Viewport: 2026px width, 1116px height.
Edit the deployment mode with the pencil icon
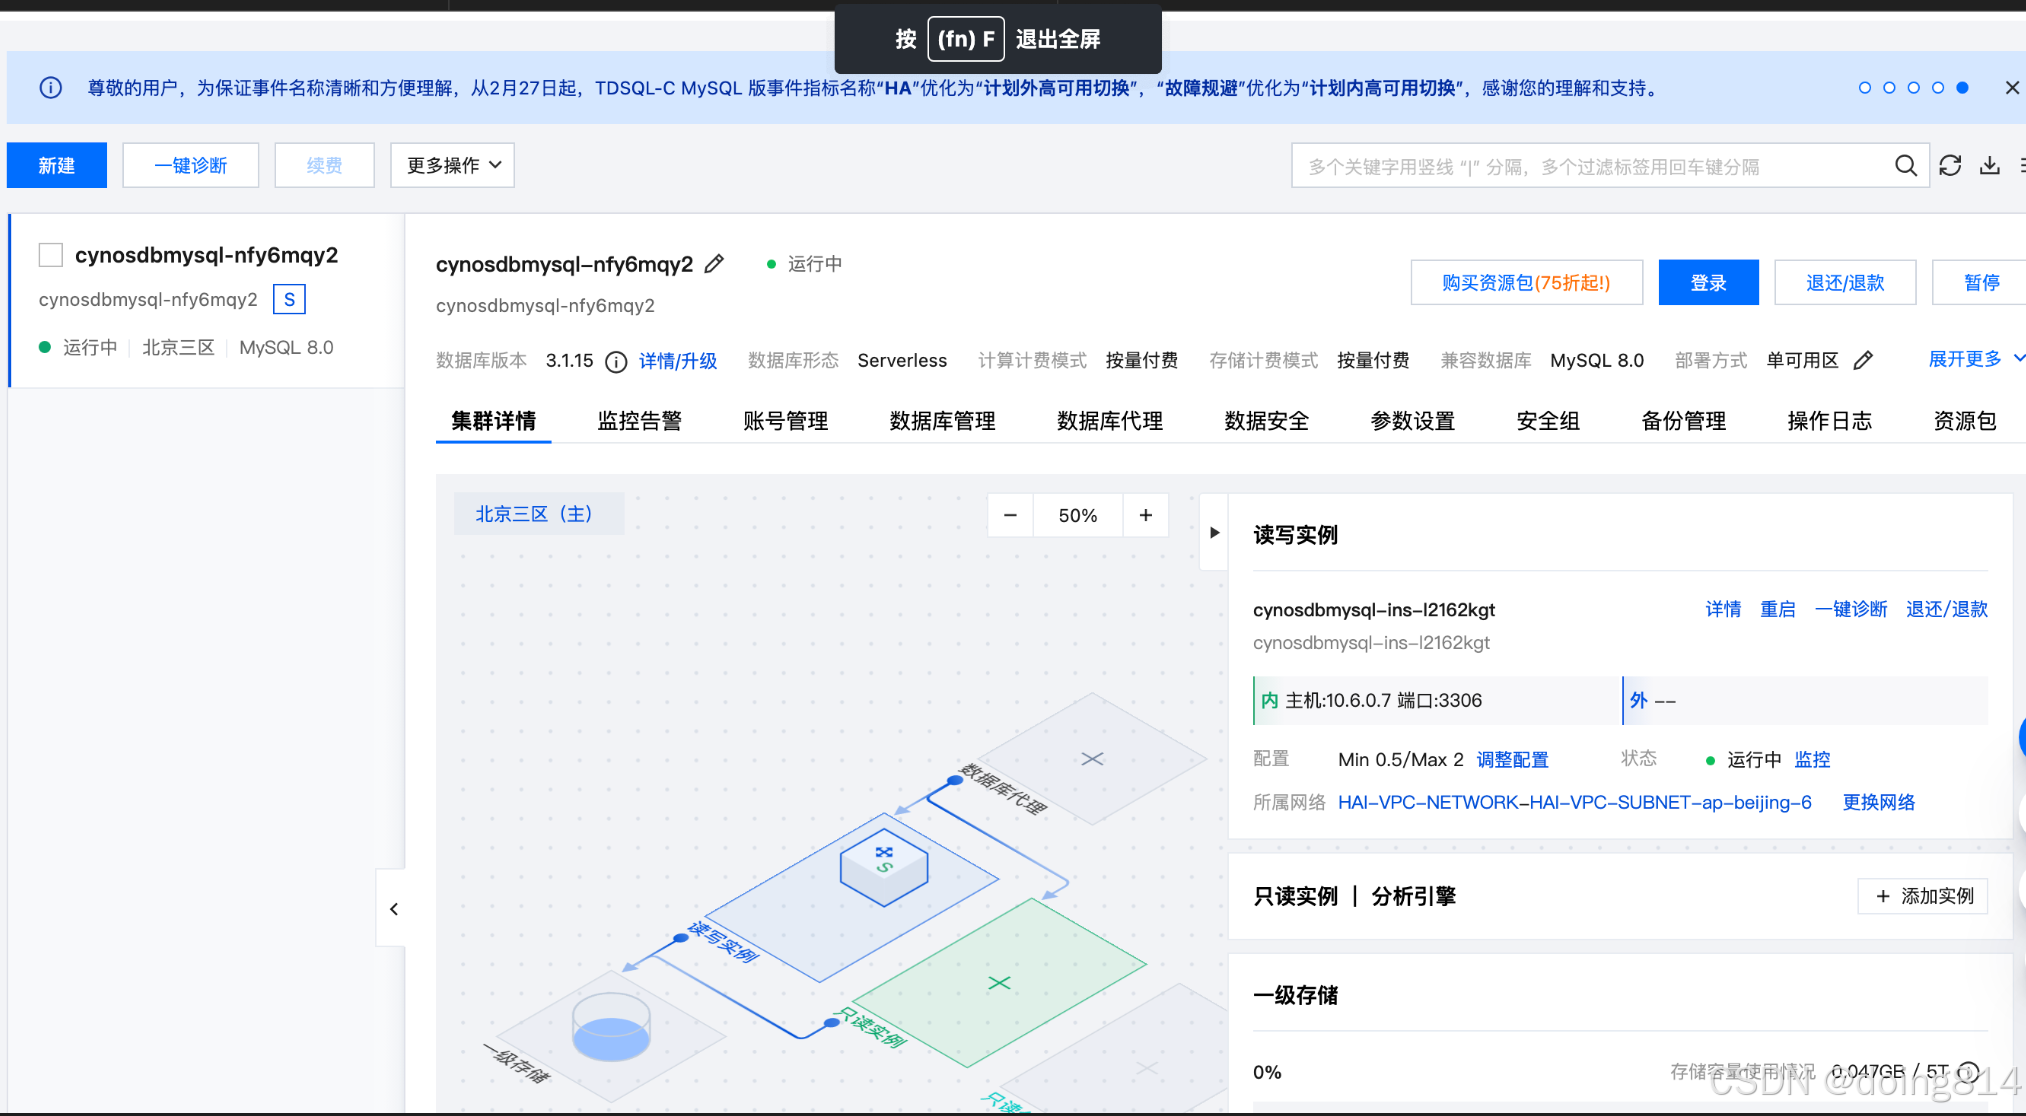coord(1863,361)
